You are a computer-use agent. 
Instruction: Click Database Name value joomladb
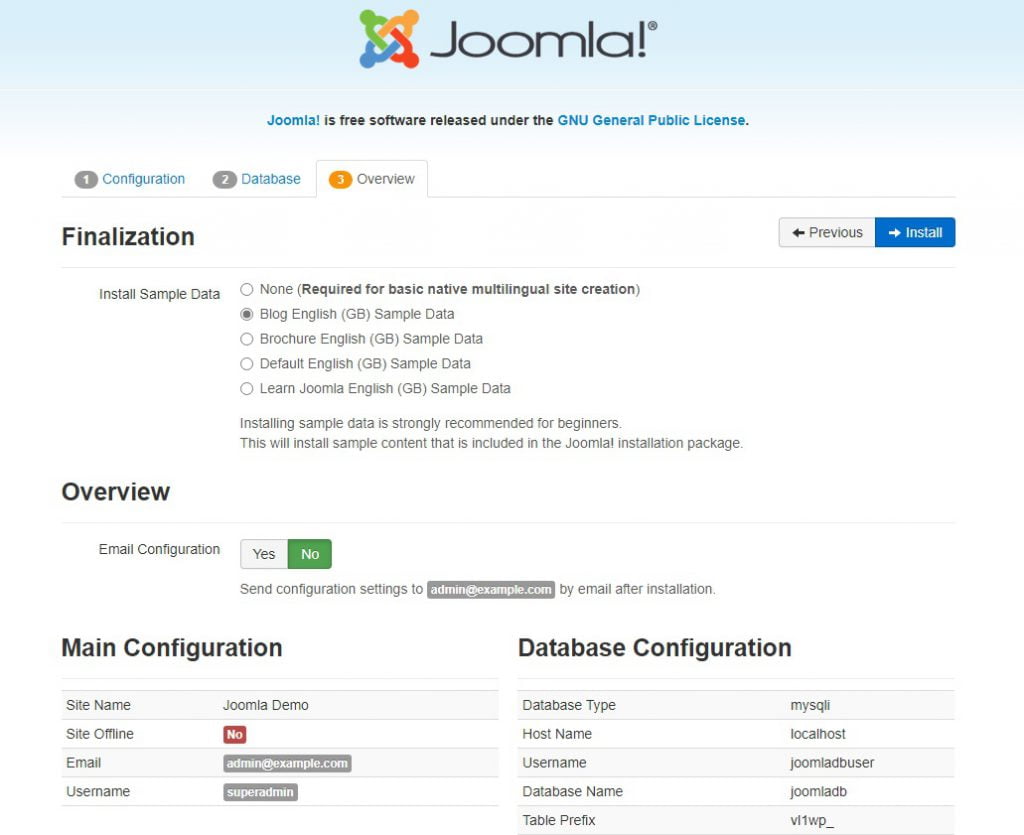tap(818, 791)
